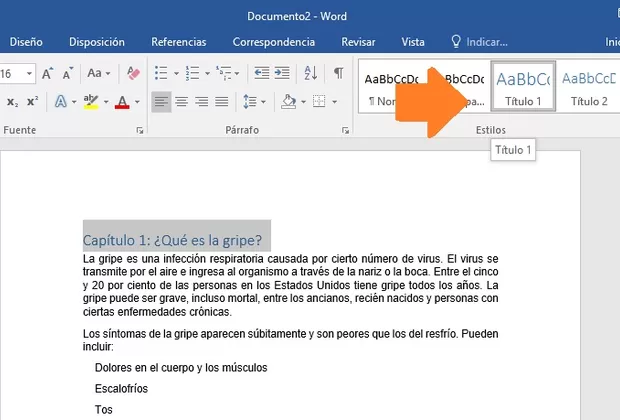620x420 pixels.
Task: Open the Disposición tab
Action: click(x=97, y=42)
